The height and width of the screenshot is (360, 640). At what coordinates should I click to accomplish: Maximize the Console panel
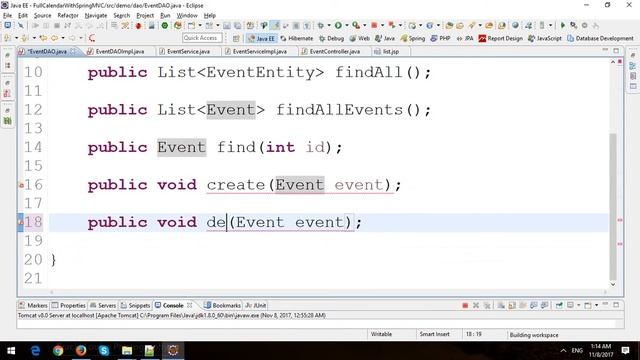point(616,305)
